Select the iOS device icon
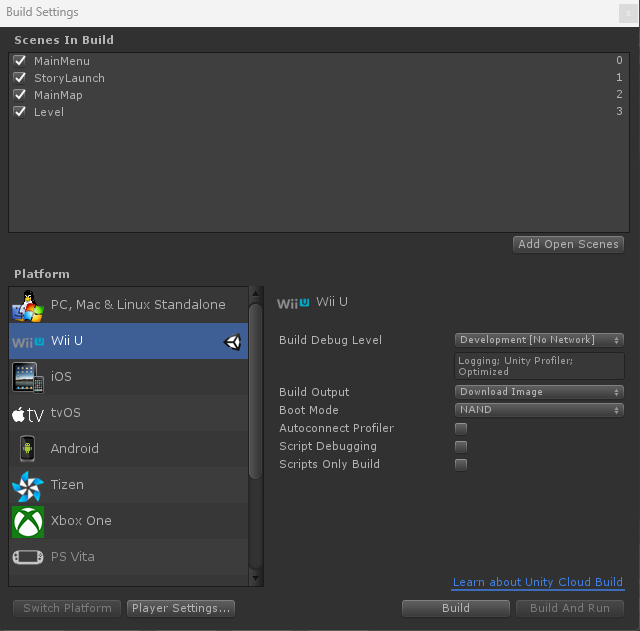This screenshot has width=640, height=631. 28,377
